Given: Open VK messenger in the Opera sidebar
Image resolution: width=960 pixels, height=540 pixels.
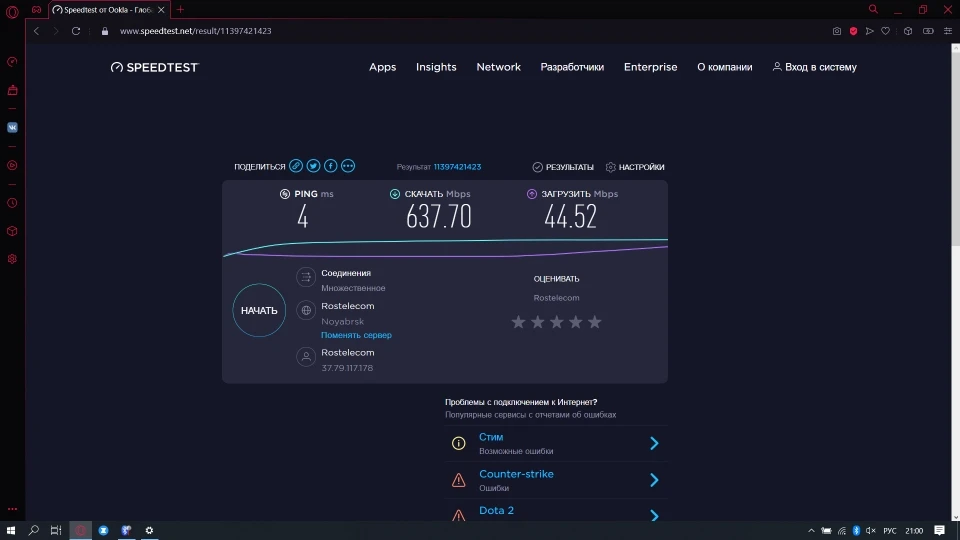Looking at the screenshot, I should click(x=12, y=127).
